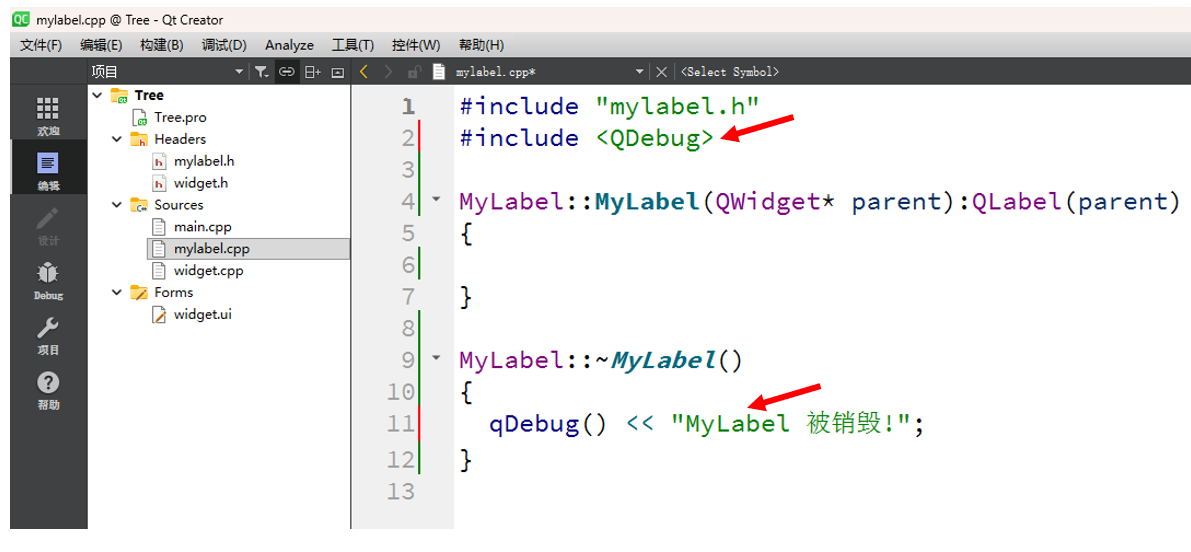Open the Help (帮助) mode

click(x=48, y=391)
